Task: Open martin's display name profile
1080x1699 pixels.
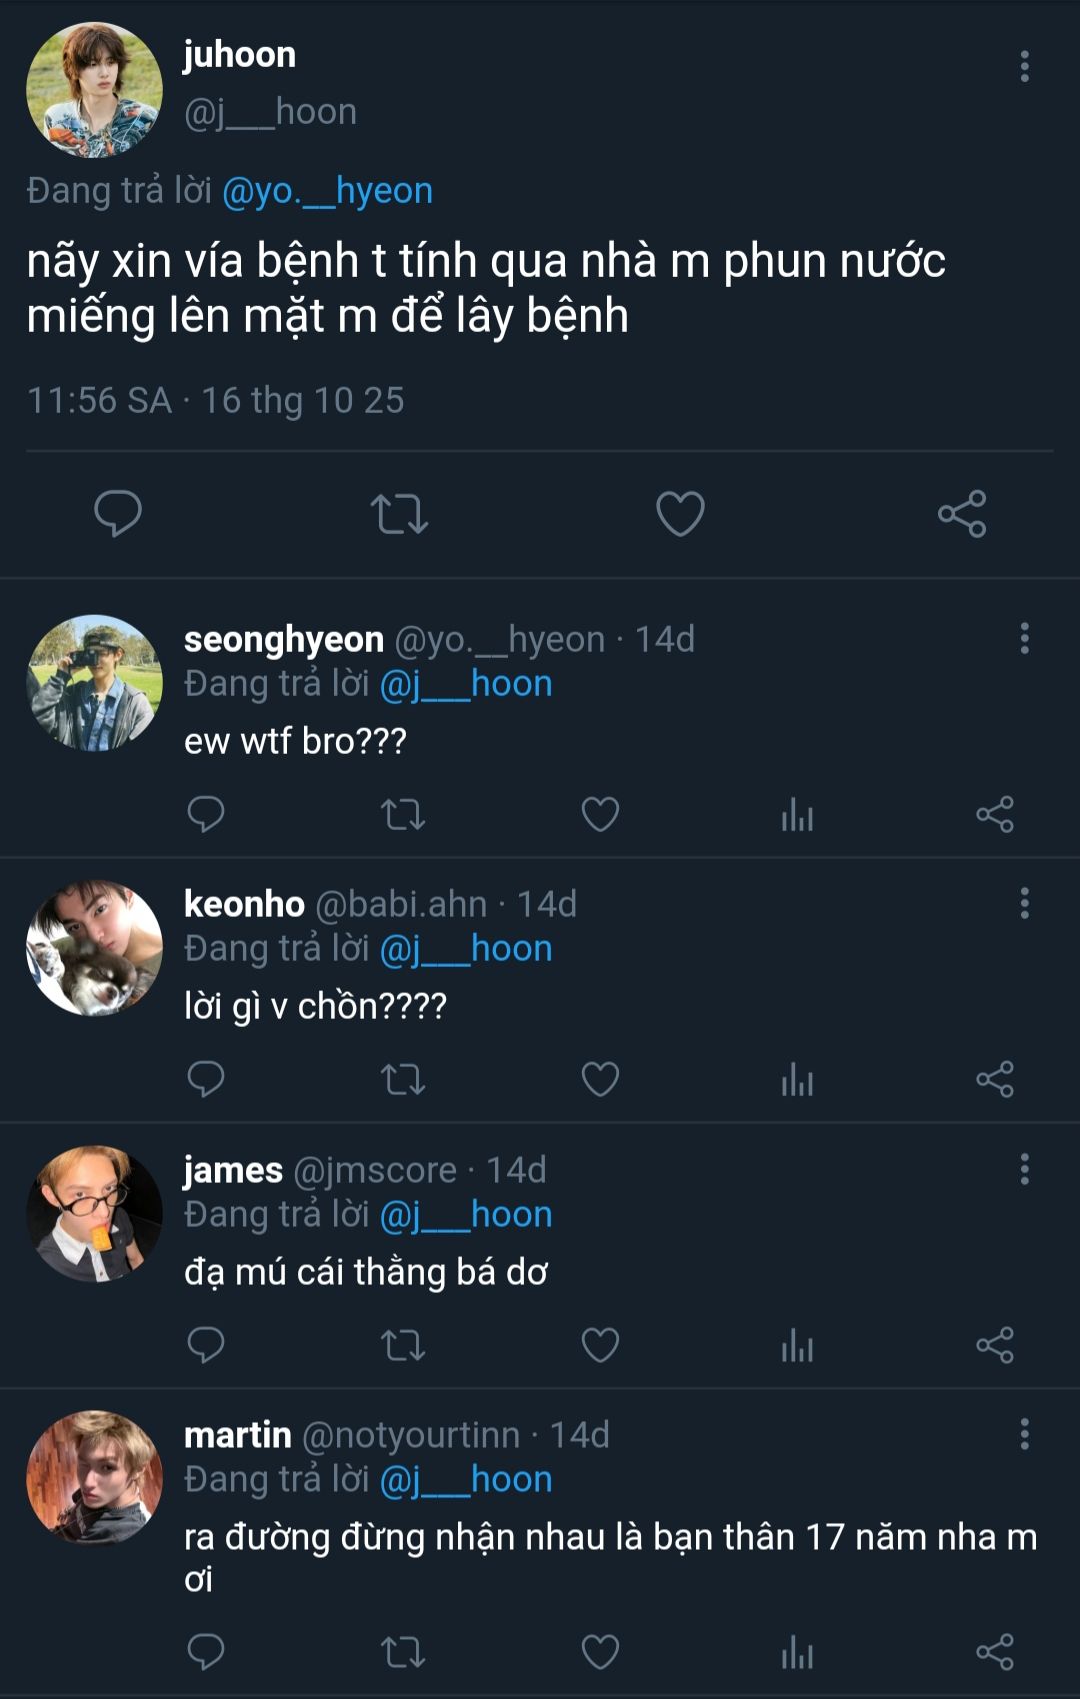Action: (237, 1435)
